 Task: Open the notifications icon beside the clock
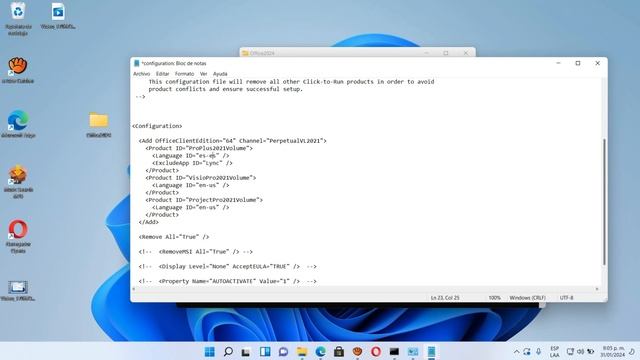(632, 351)
